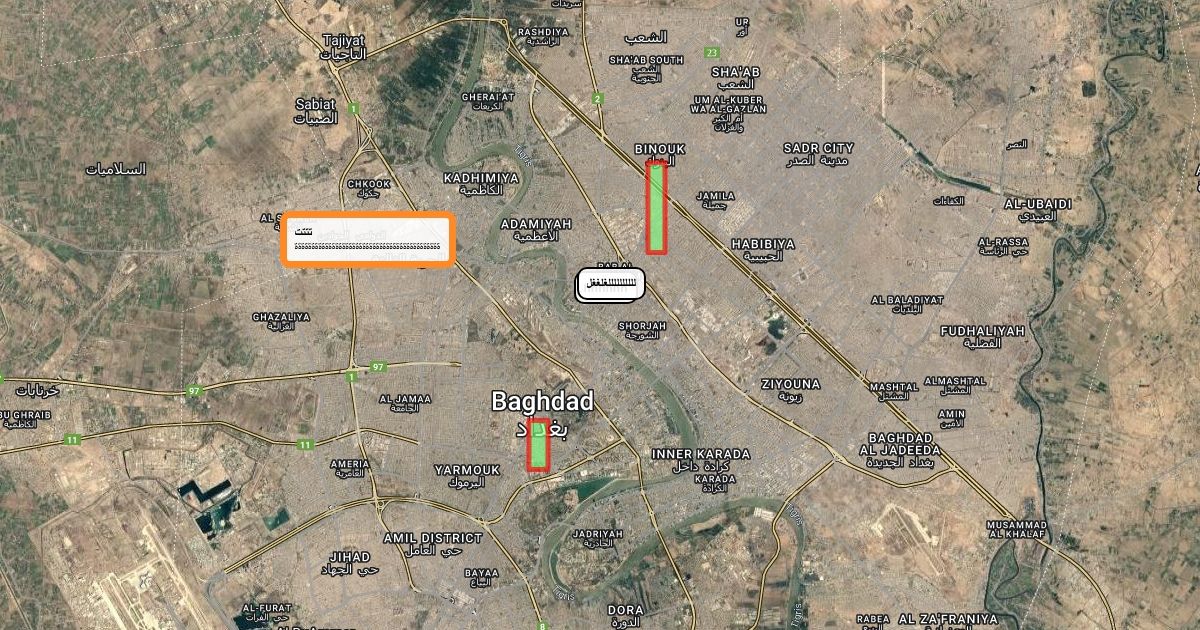The image size is (1200, 630).
Task: Click route 1 shield beside Sabiat
Action: (x=353, y=108)
